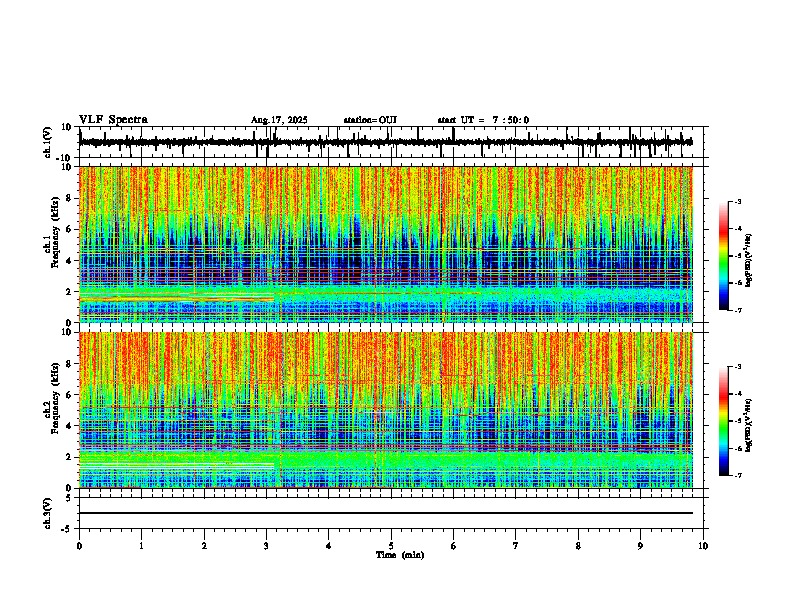
Task: Click the ch.1 spectrogram color scale bar
Action: [724, 256]
